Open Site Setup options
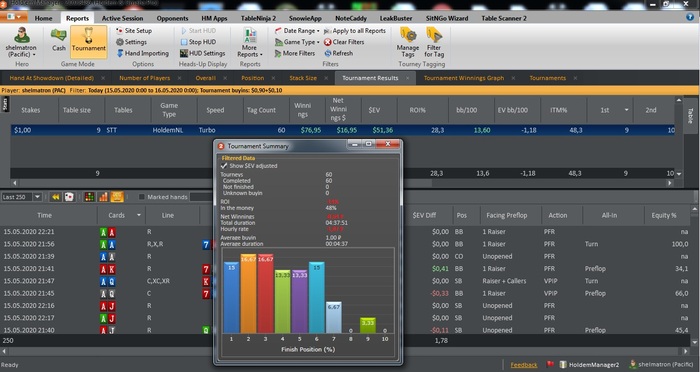This screenshot has height=372, width=700. (x=134, y=30)
